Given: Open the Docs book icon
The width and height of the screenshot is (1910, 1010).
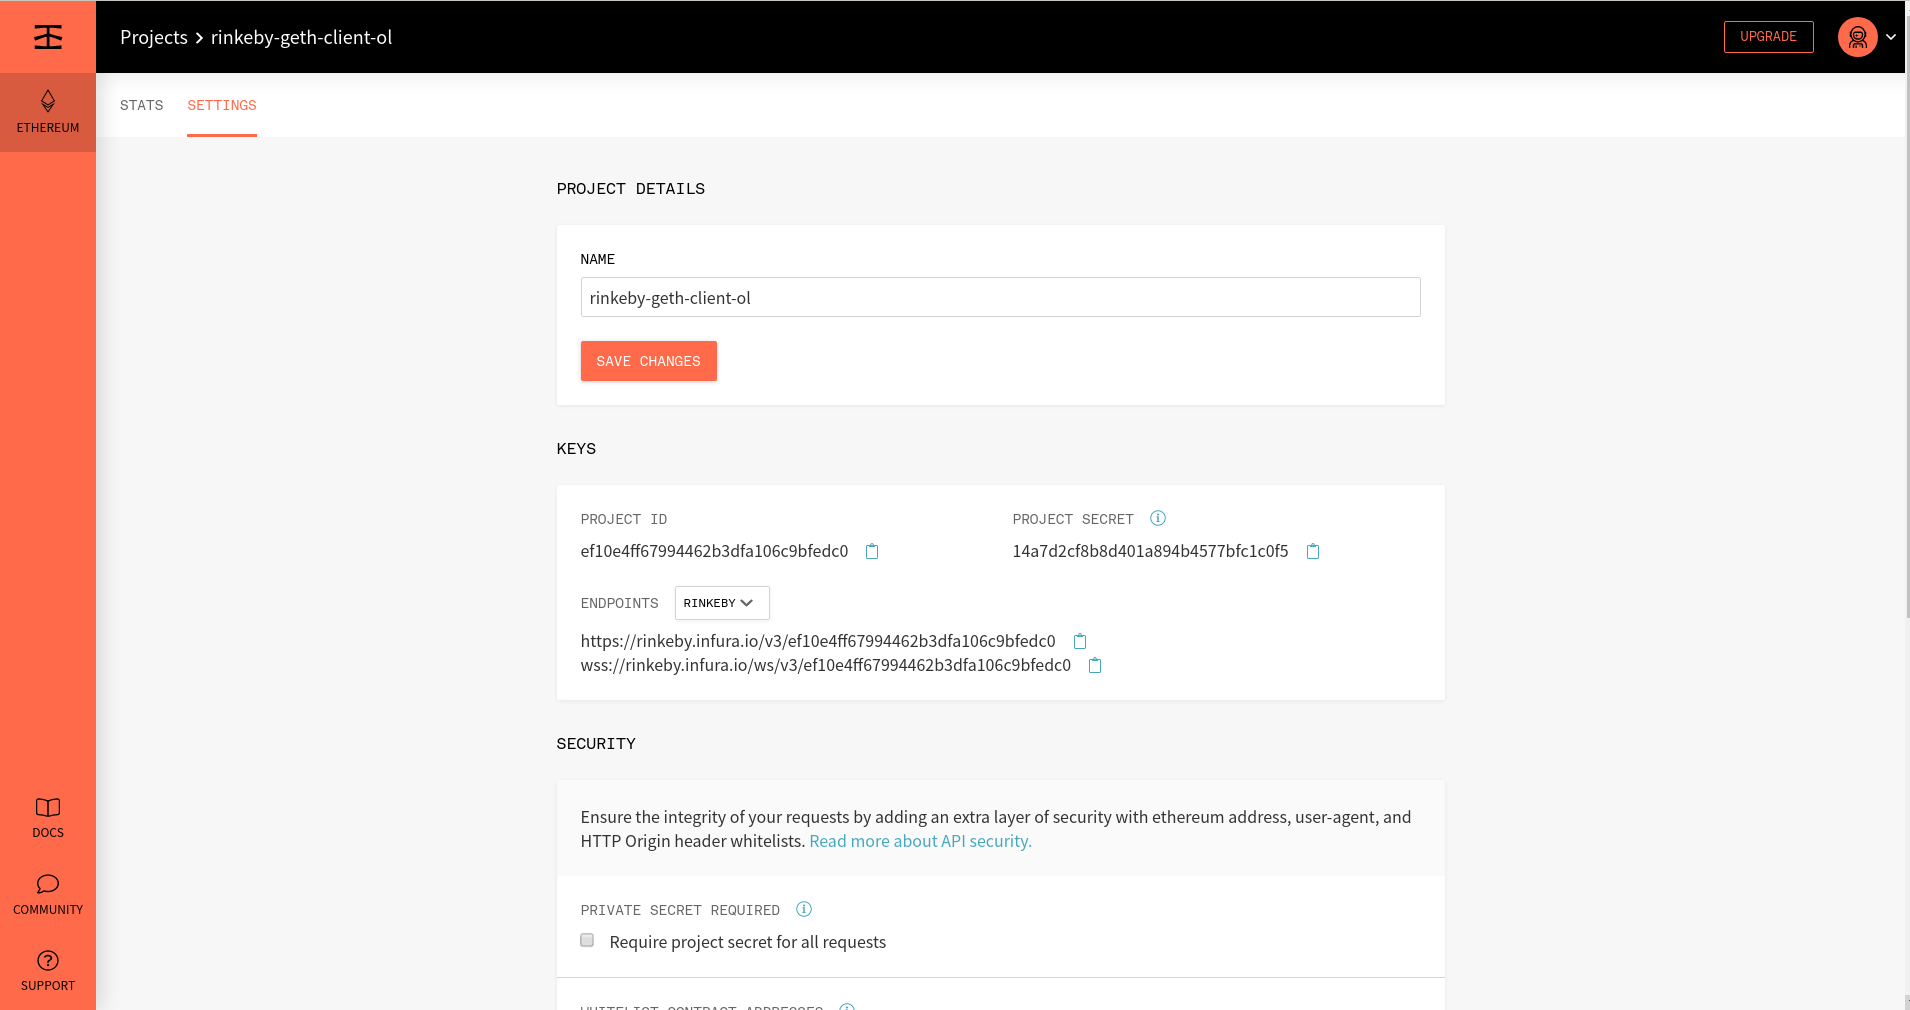Looking at the screenshot, I should (48, 807).
